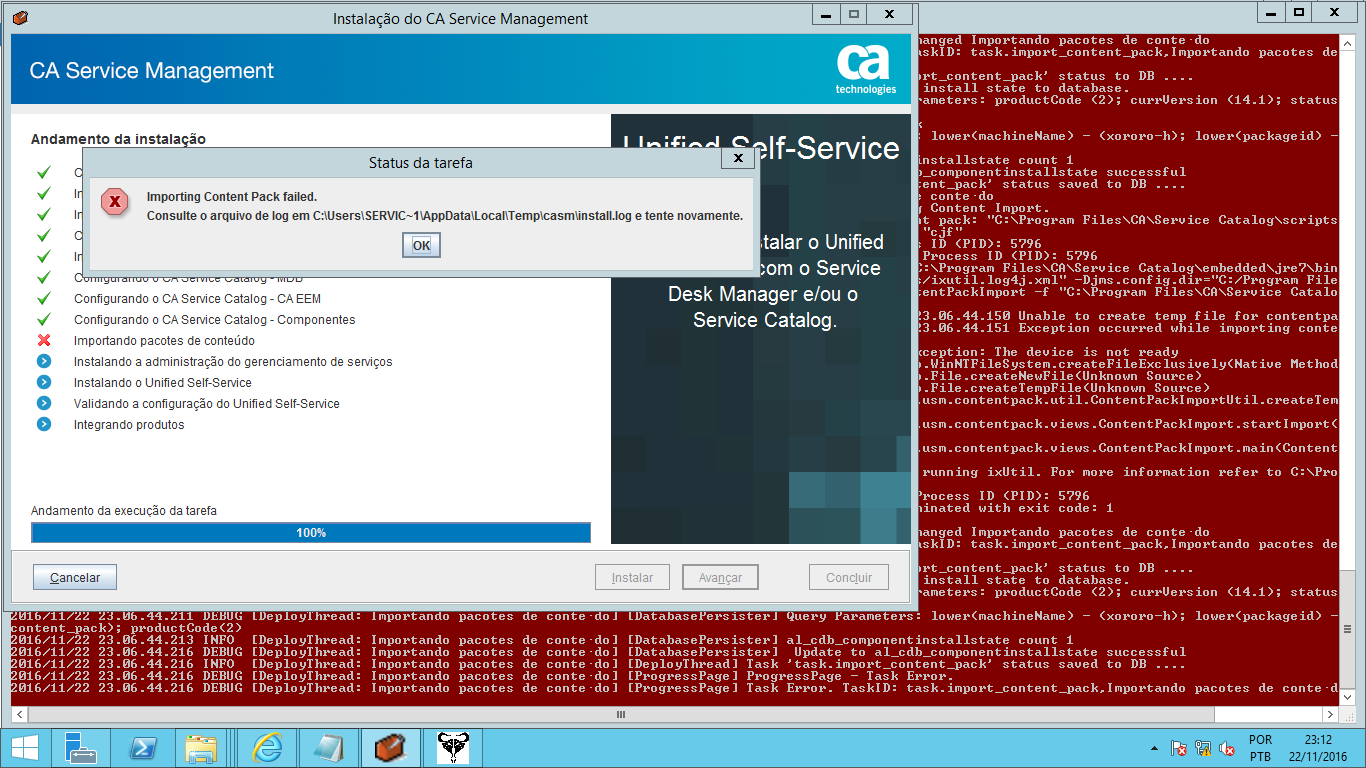This screenshot has width=1366, height=768.
Task: Click installer title bar toolbox icon
Action: click(20, 18)
